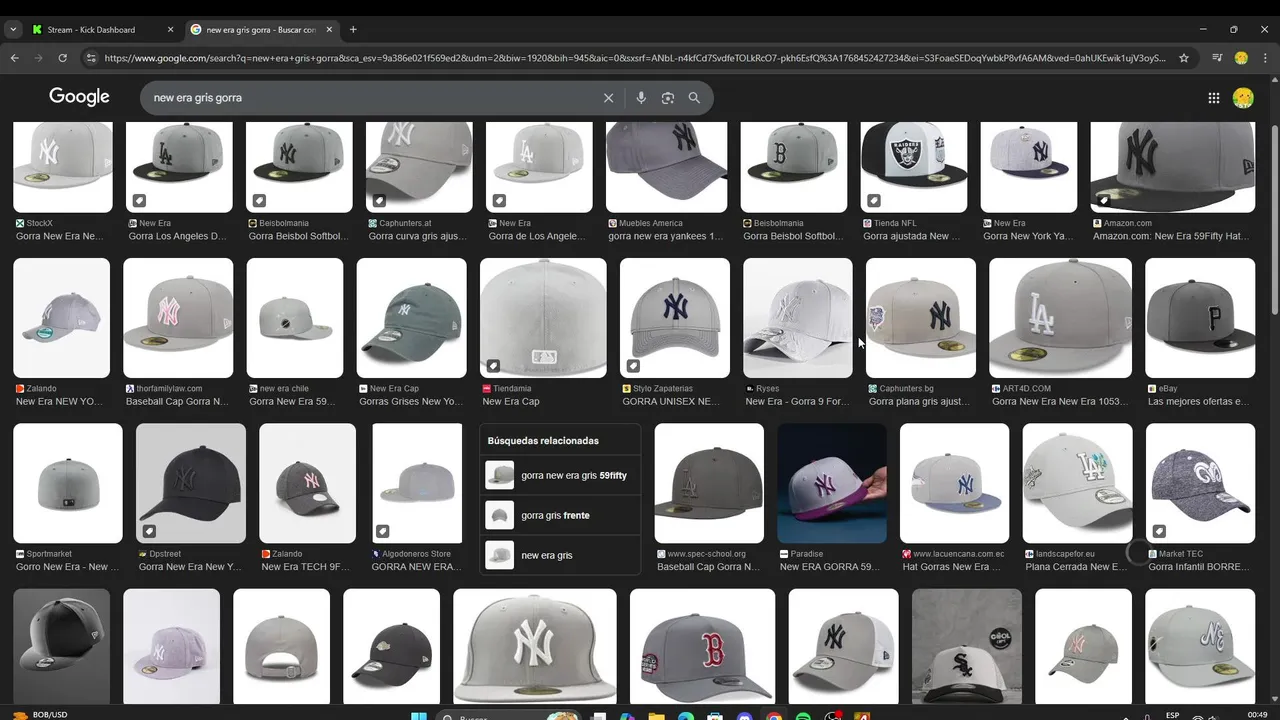Open the ART4D.COM LA cap thumbnail
Screen dimensions: 1280x720
click(x=1060, y=318)
